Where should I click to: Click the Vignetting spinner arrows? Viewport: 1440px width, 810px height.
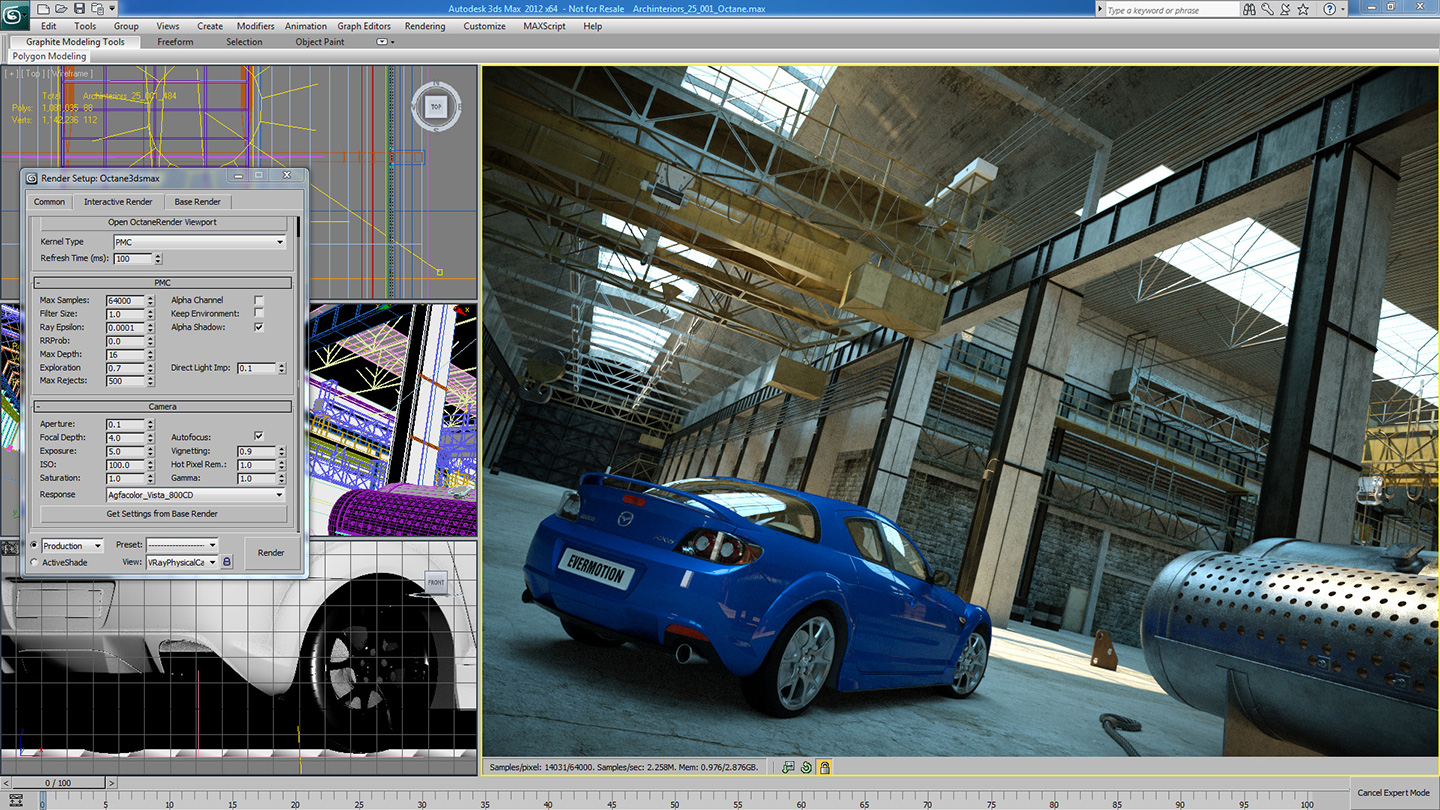[282, 451]
